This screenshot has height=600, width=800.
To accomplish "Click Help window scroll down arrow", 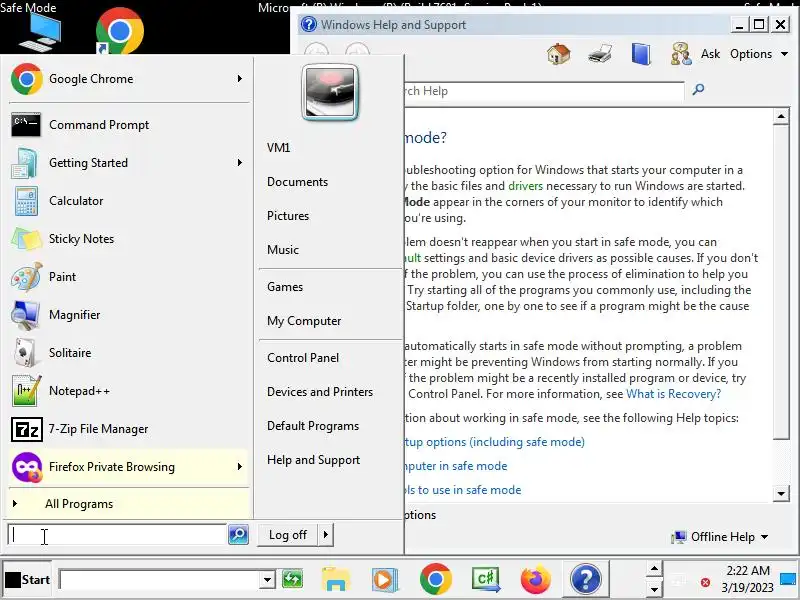I will point(781,493).
